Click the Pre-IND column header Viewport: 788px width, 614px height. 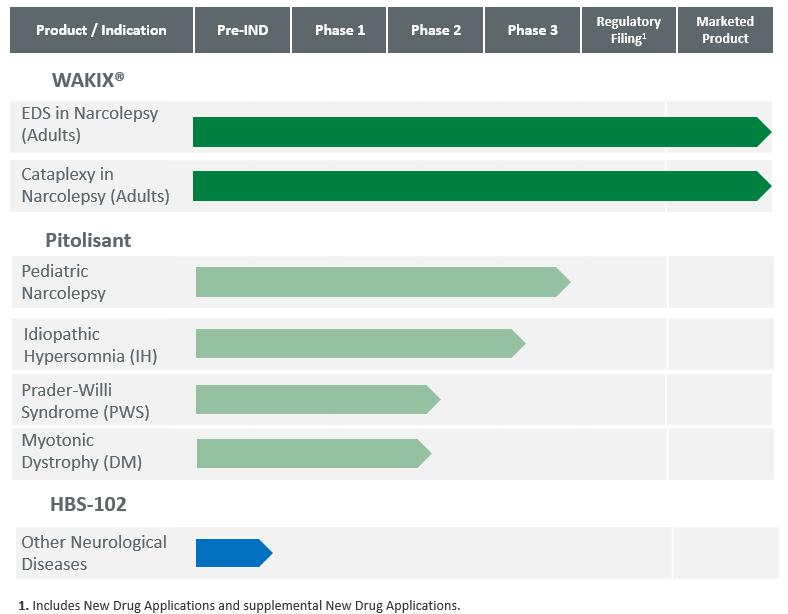[243, 30]
